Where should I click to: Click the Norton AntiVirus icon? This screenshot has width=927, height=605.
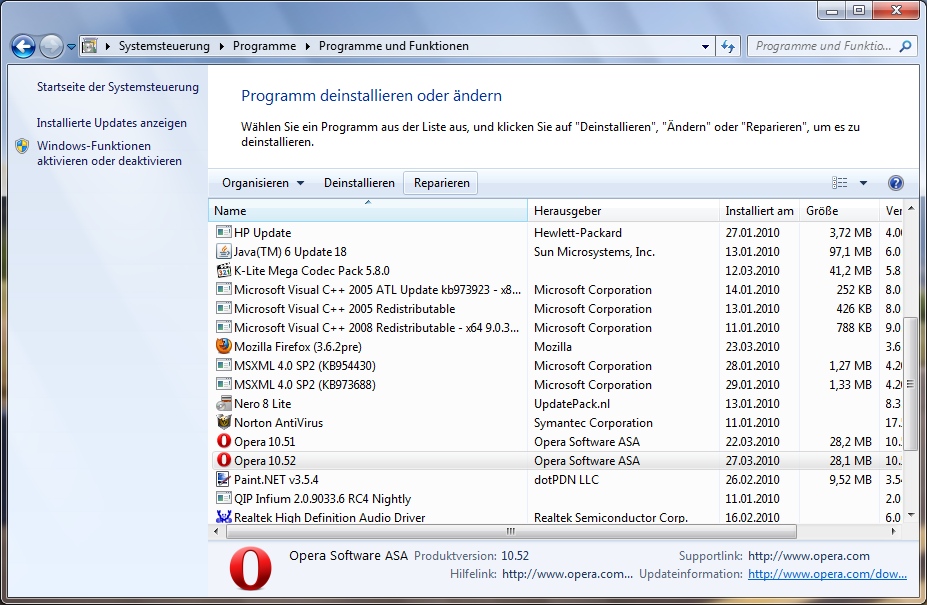click(x=223, y=422)
